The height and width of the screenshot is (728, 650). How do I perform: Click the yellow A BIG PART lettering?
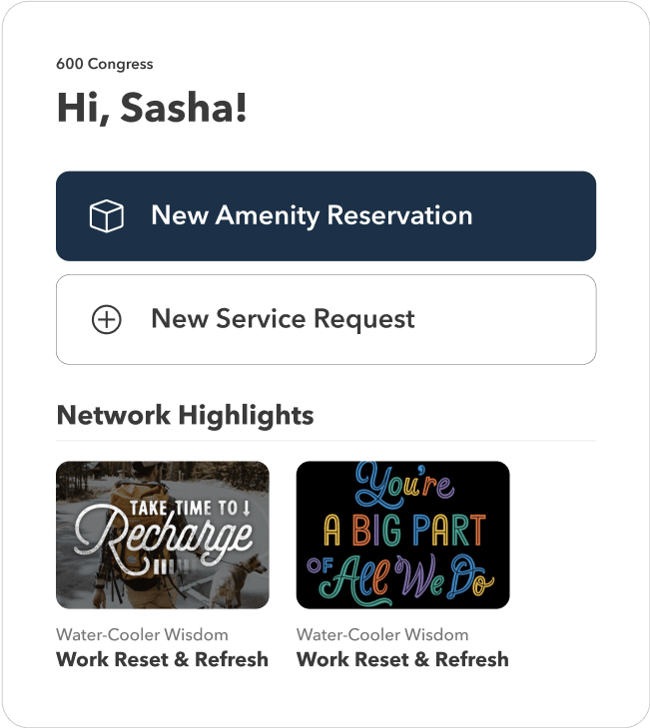click(x=403, y=532)
